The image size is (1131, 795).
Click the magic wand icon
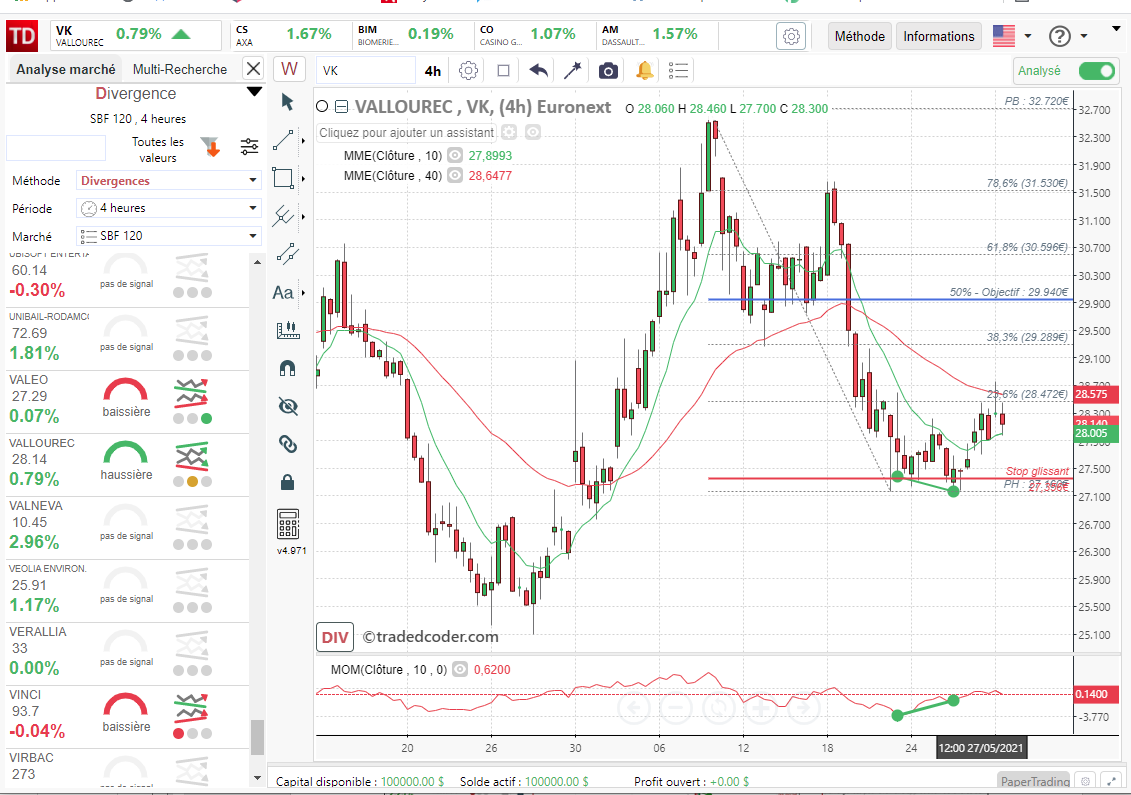tap(573, 70)
